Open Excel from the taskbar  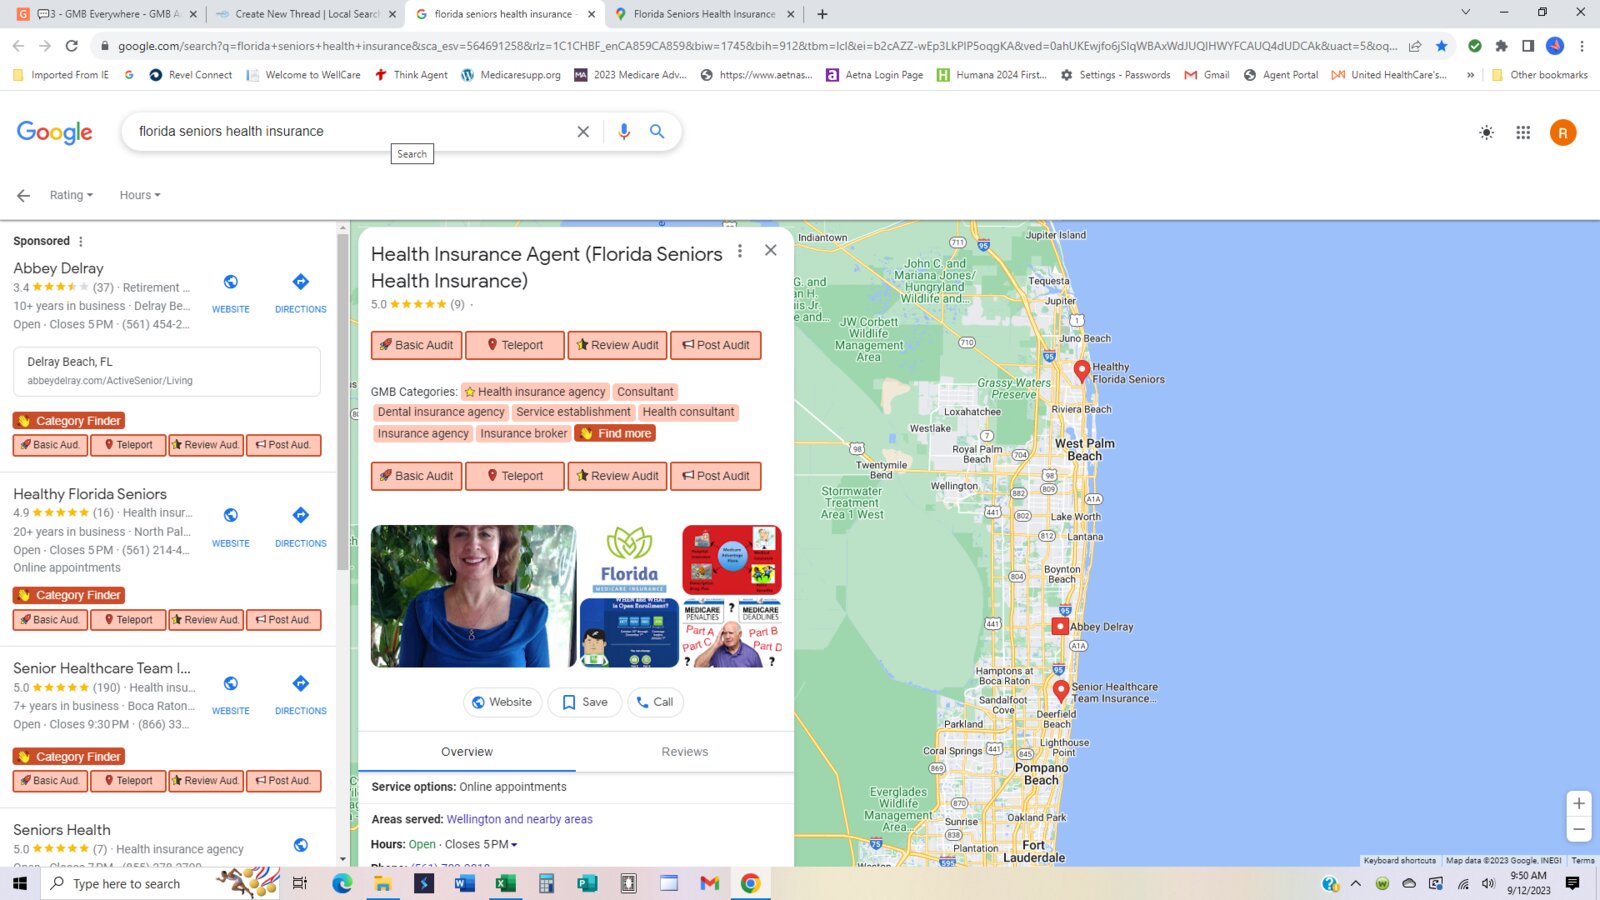(505, 883)
